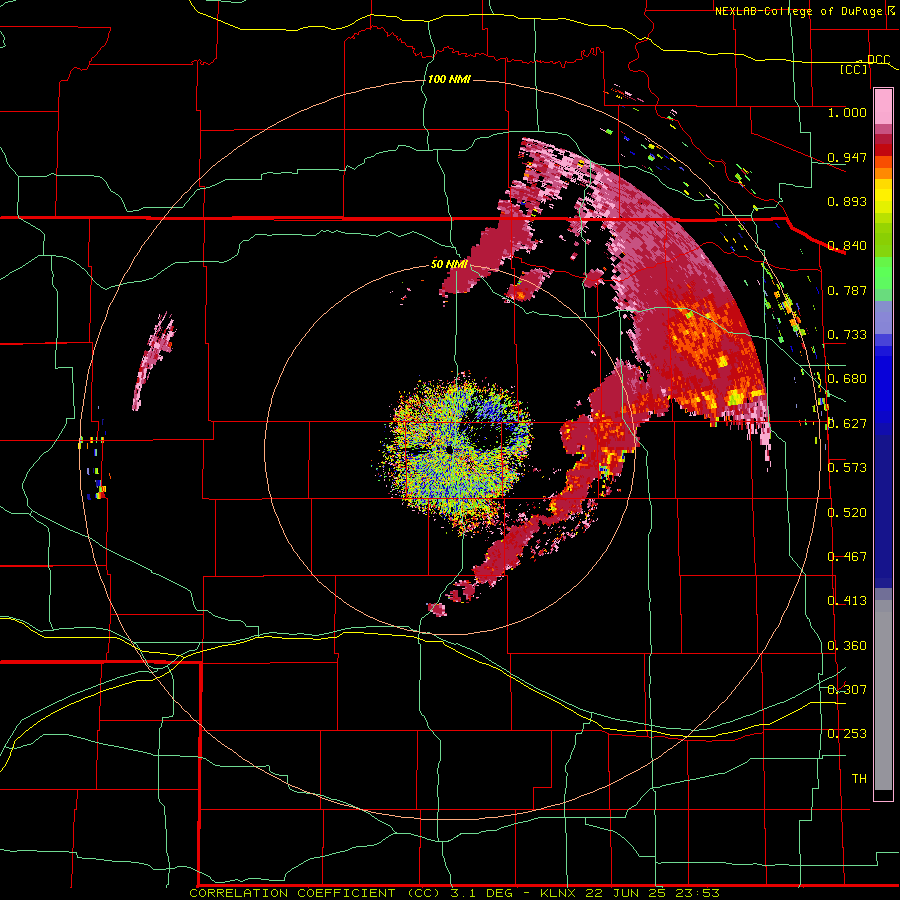This screenshot has width=900, height=900.
Task: Click the 0.573 legend value
Action: pyautogui.click(x=847, y=468)
